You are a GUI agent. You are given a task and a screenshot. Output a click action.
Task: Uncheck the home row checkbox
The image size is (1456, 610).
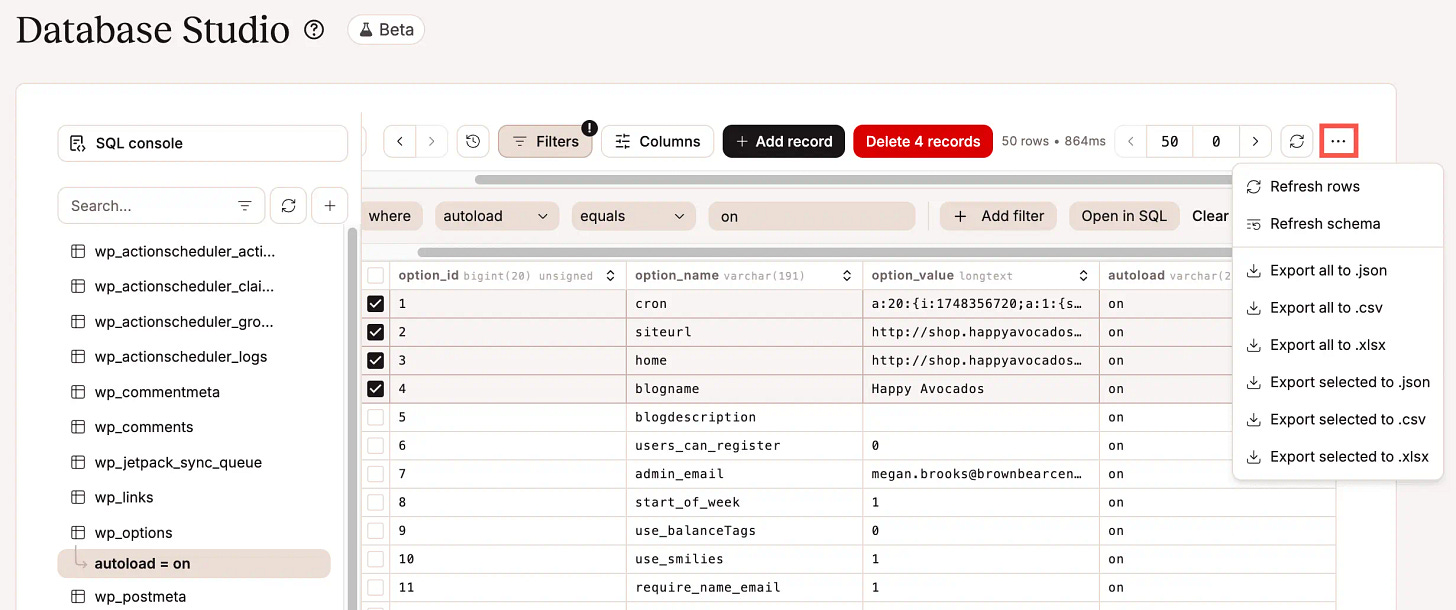(375, 360)
